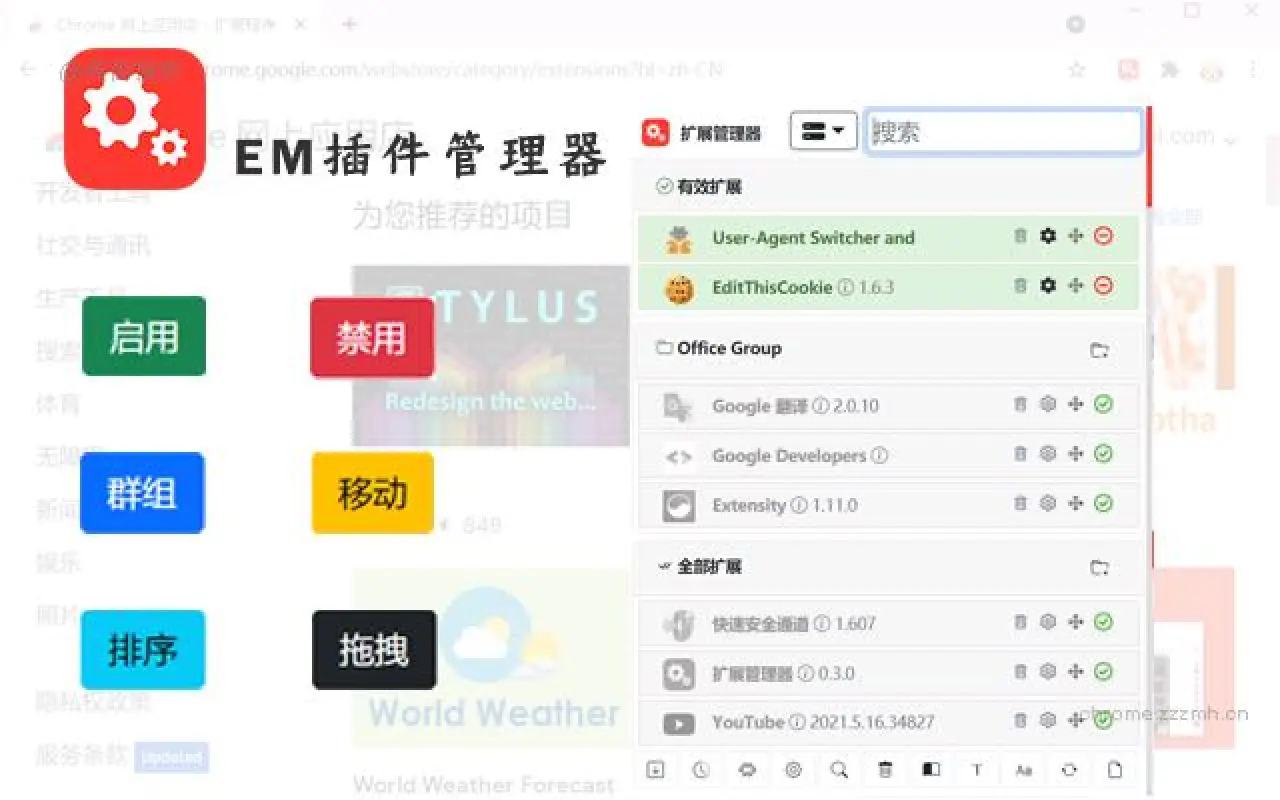The image size is (1280, 800).
Task: Open EditThisCookie extension settings gear
Action: [1047, 287]
